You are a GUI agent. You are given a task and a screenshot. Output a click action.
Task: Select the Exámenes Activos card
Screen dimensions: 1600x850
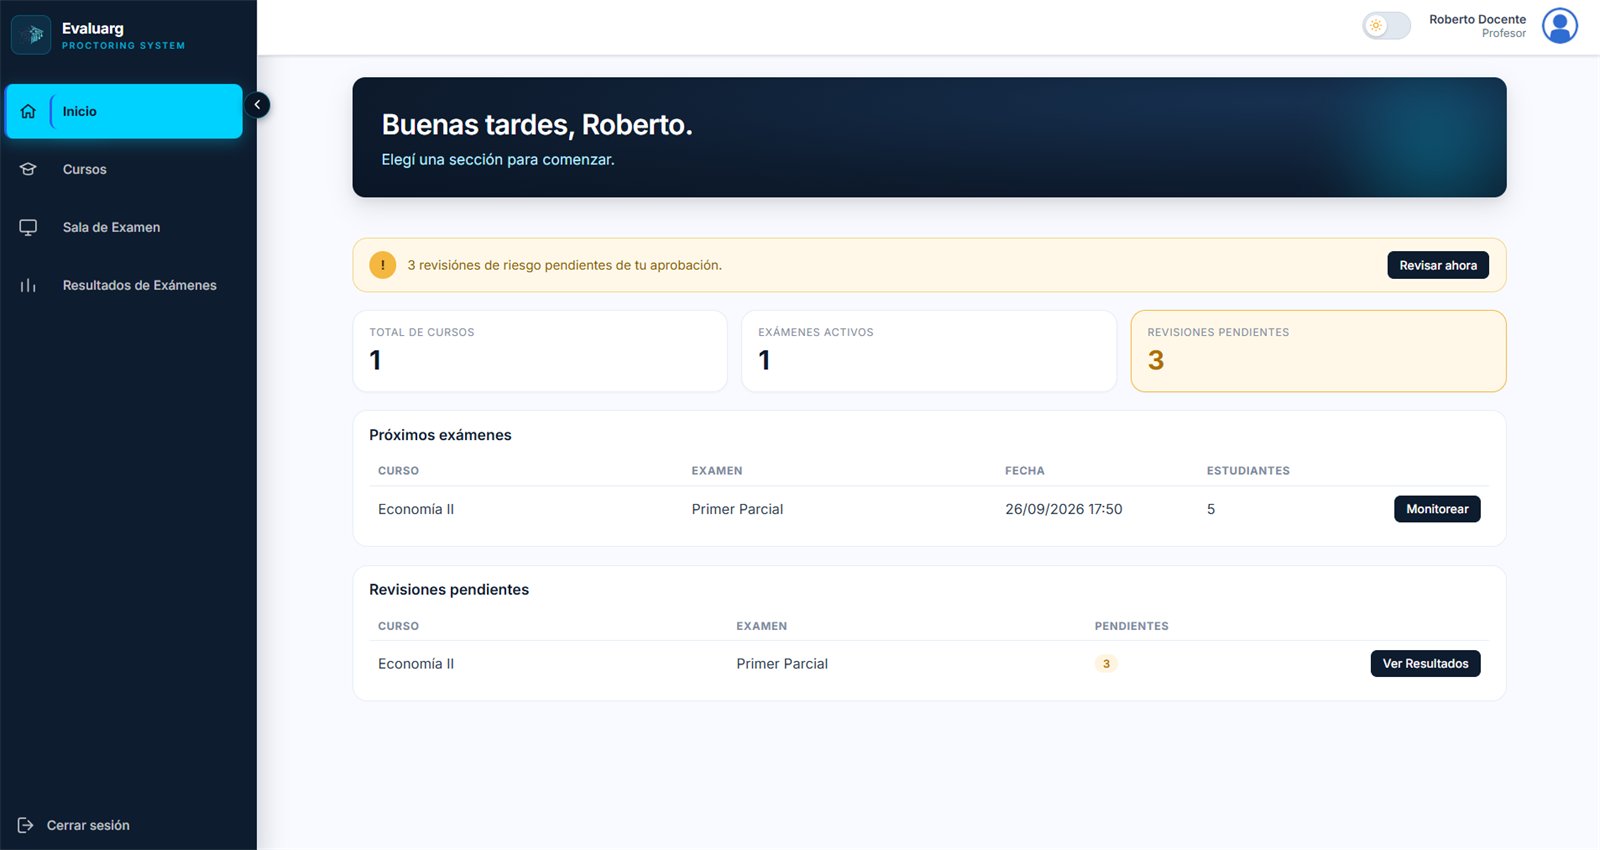[x=929, y=351]
